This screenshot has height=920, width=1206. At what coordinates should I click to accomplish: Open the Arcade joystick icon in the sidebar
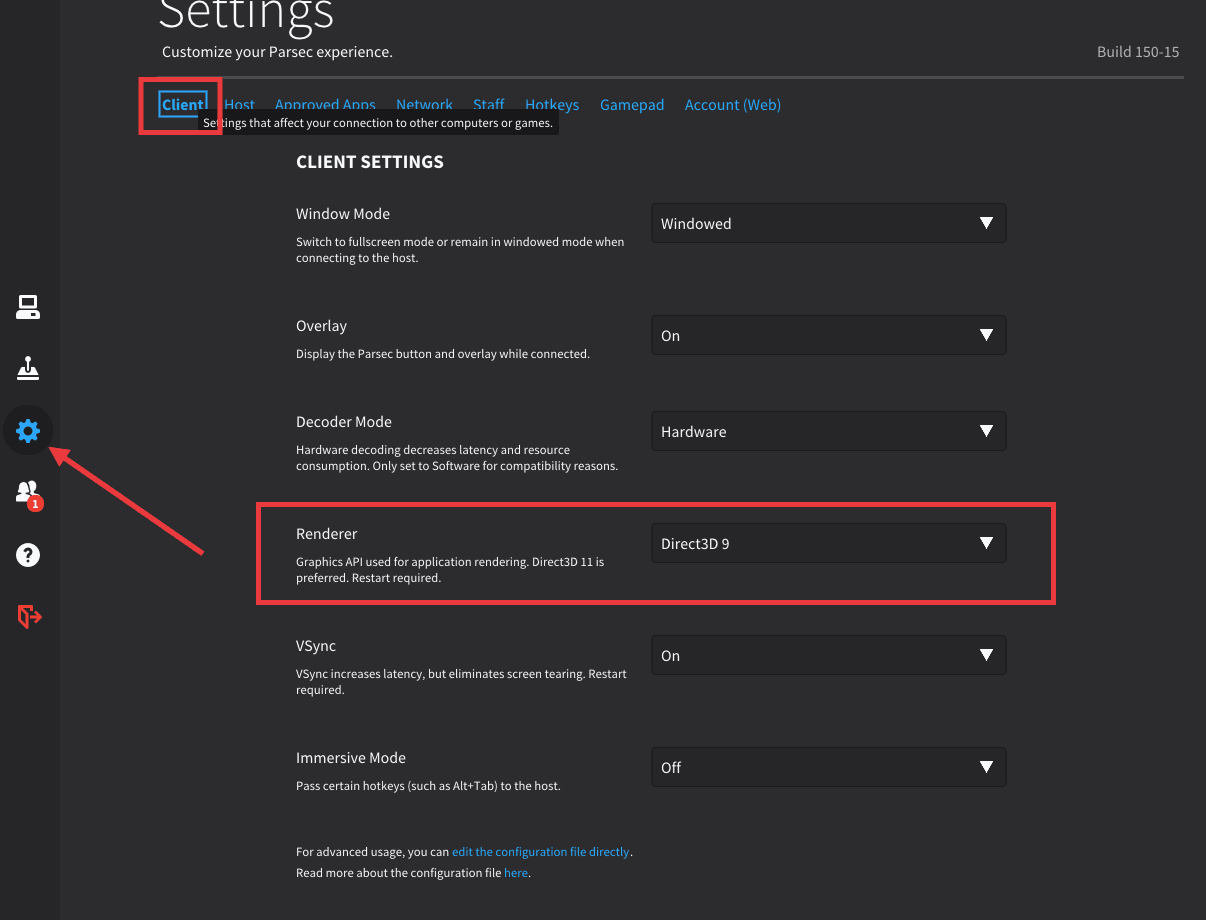(28, 369)
